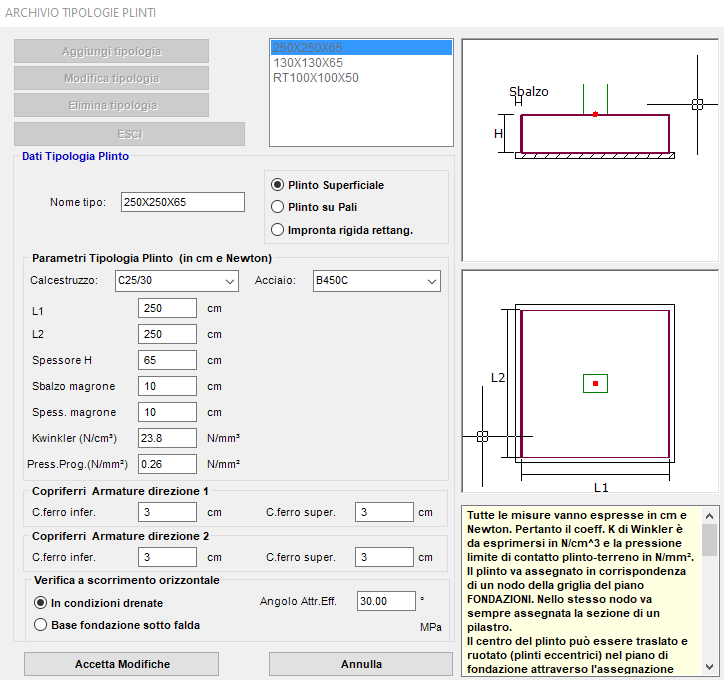The image size is (724, 680).
Task: Click the L1 dimension label in plan drawing
Action: (601, 487)
